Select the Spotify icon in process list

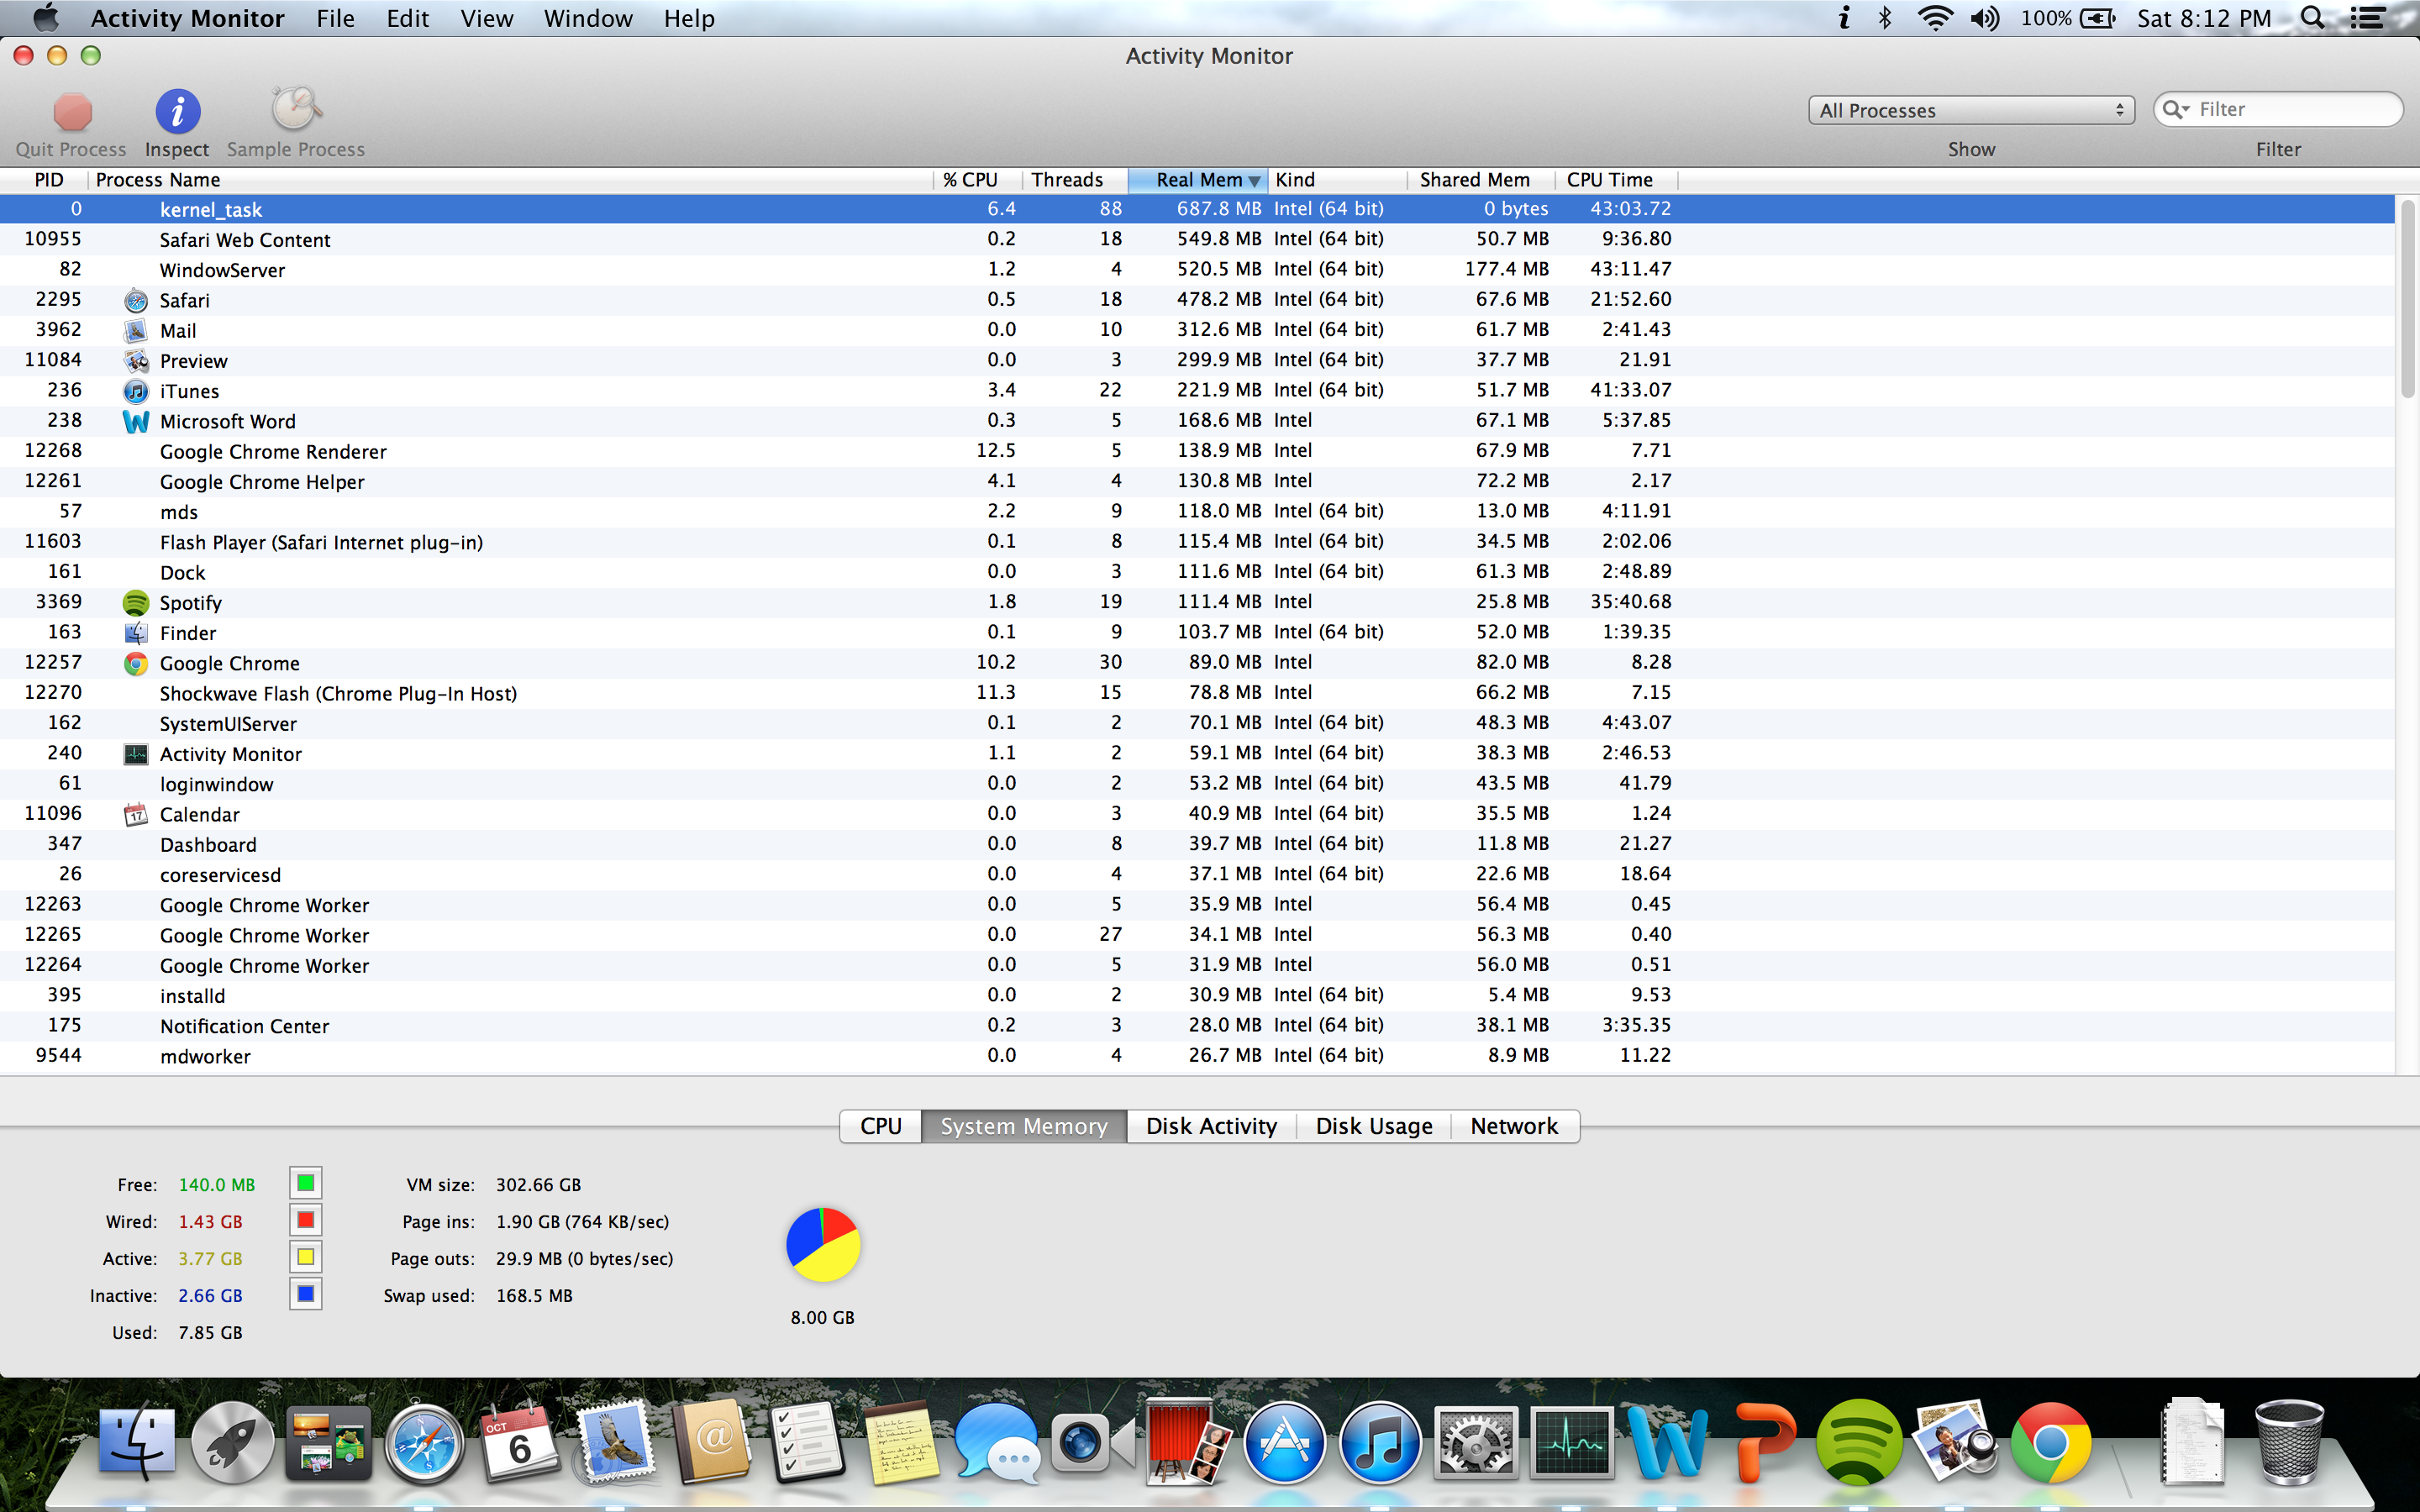(136, 603)
